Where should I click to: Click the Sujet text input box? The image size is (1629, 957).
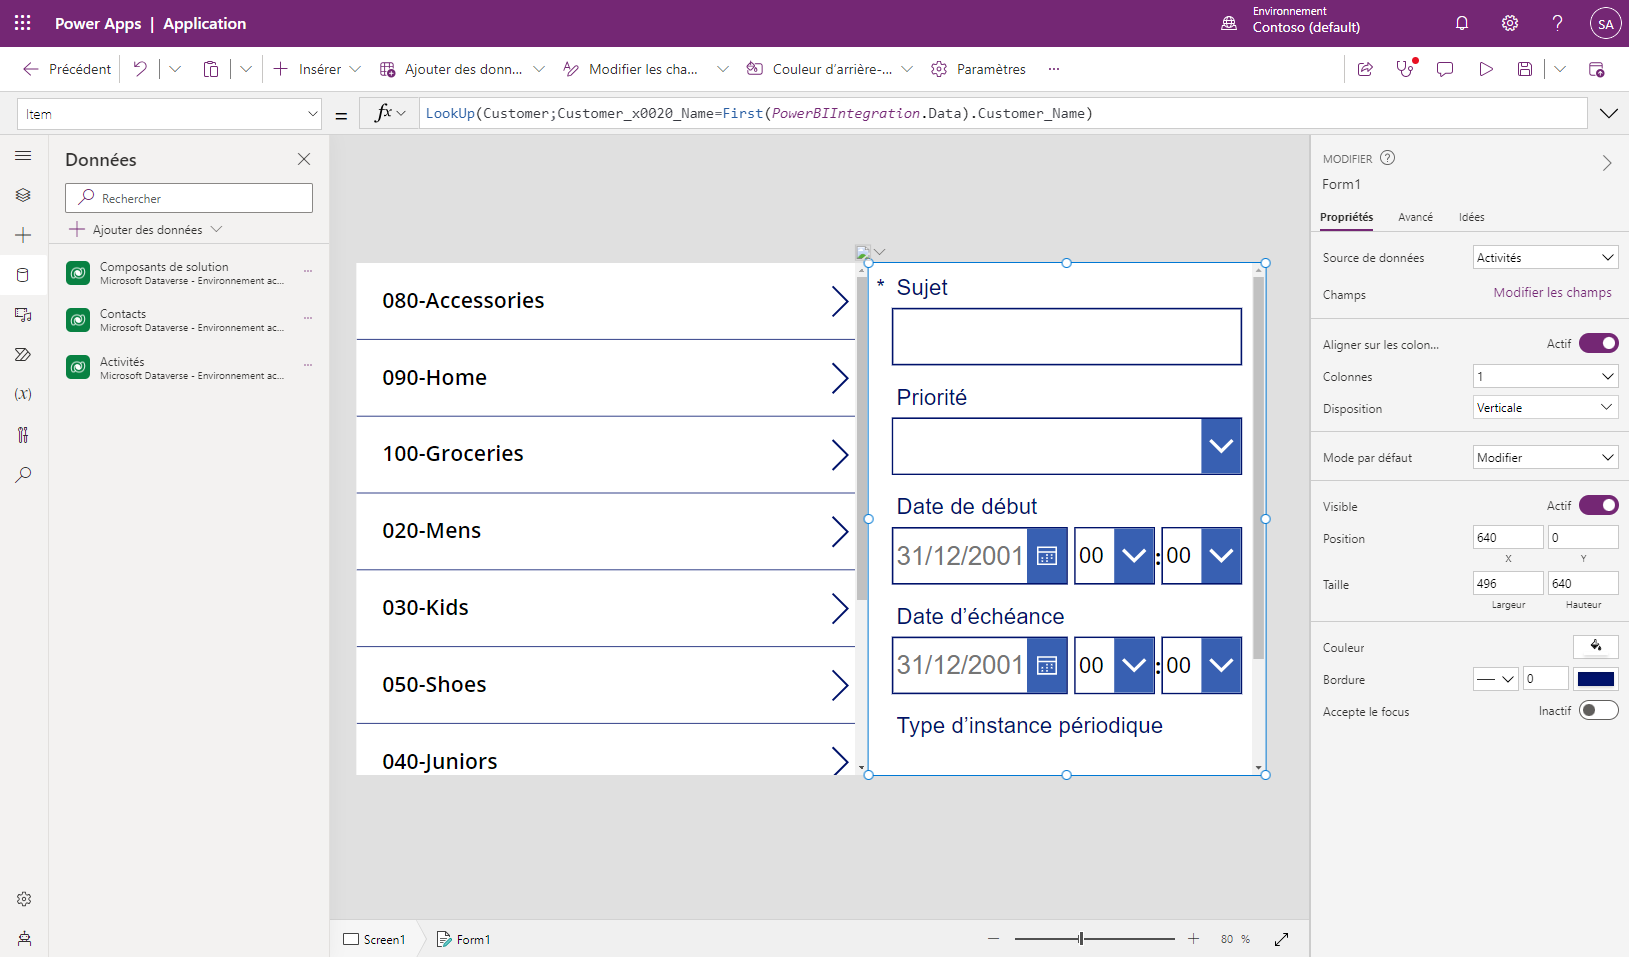tap(1067, 337)
